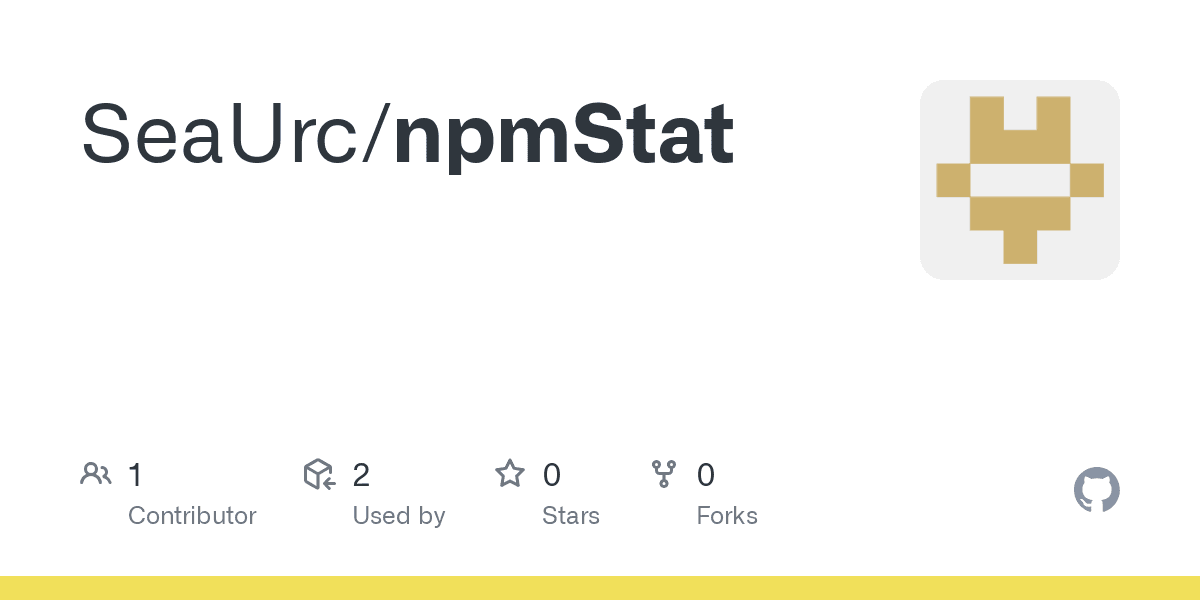This screenshot has height=600, width=1200.
Task: Click the yellow language bar at bottom
Action: 600,588
